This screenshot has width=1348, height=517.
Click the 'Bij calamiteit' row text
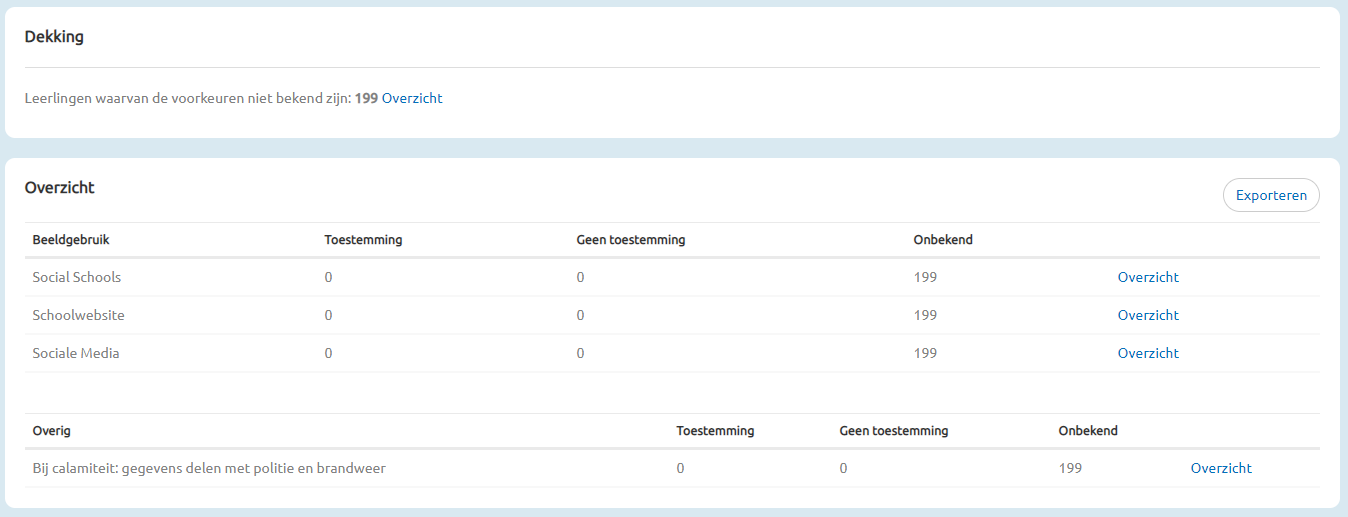[x=209, y=468]
